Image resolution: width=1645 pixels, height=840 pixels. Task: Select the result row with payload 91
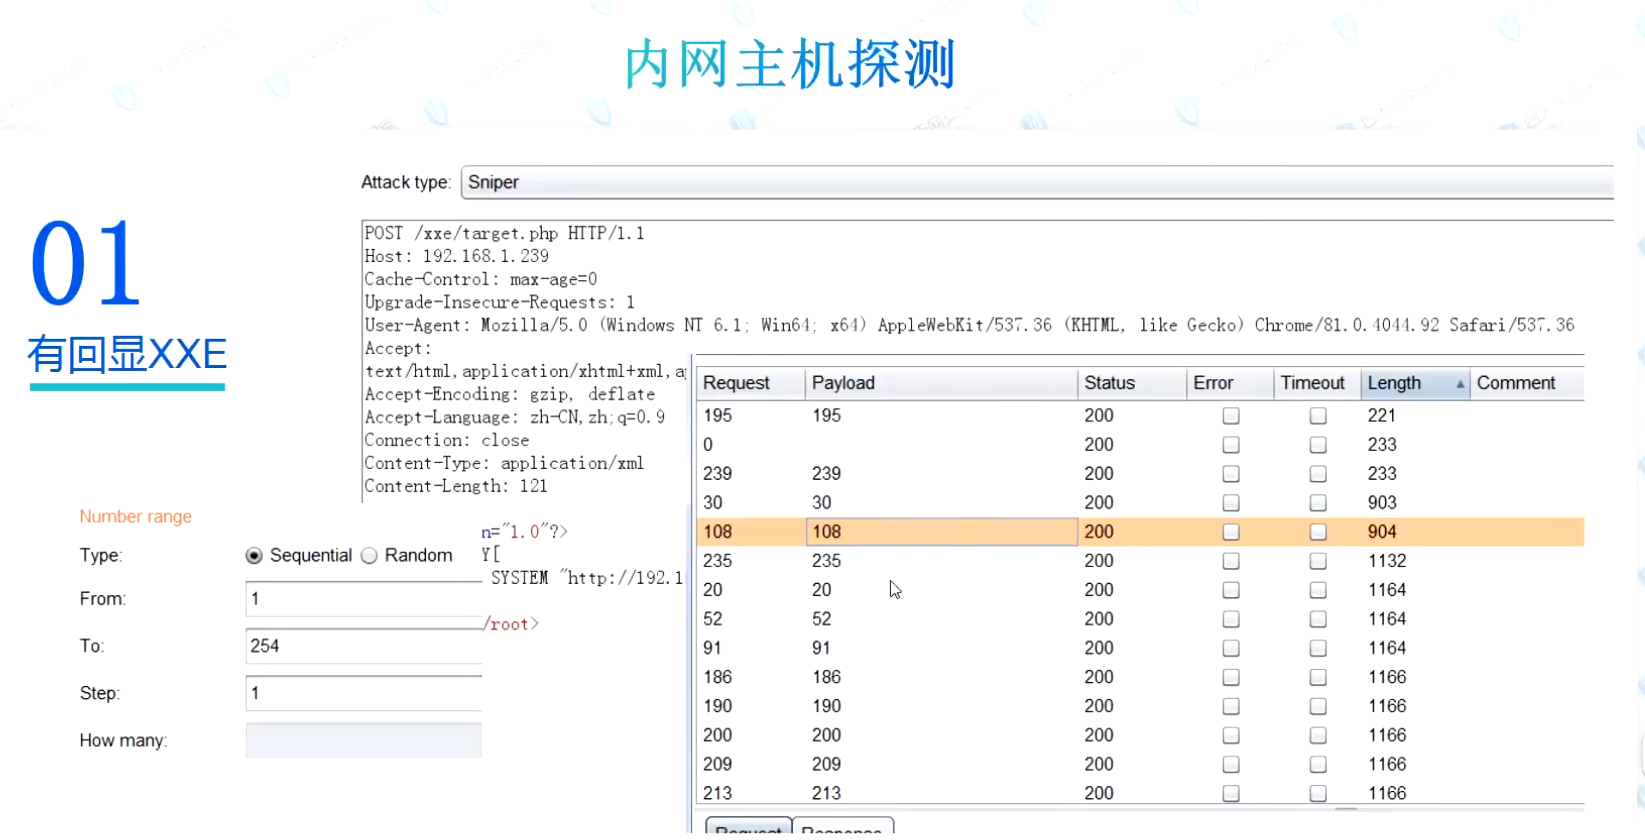coord(1140,648)
